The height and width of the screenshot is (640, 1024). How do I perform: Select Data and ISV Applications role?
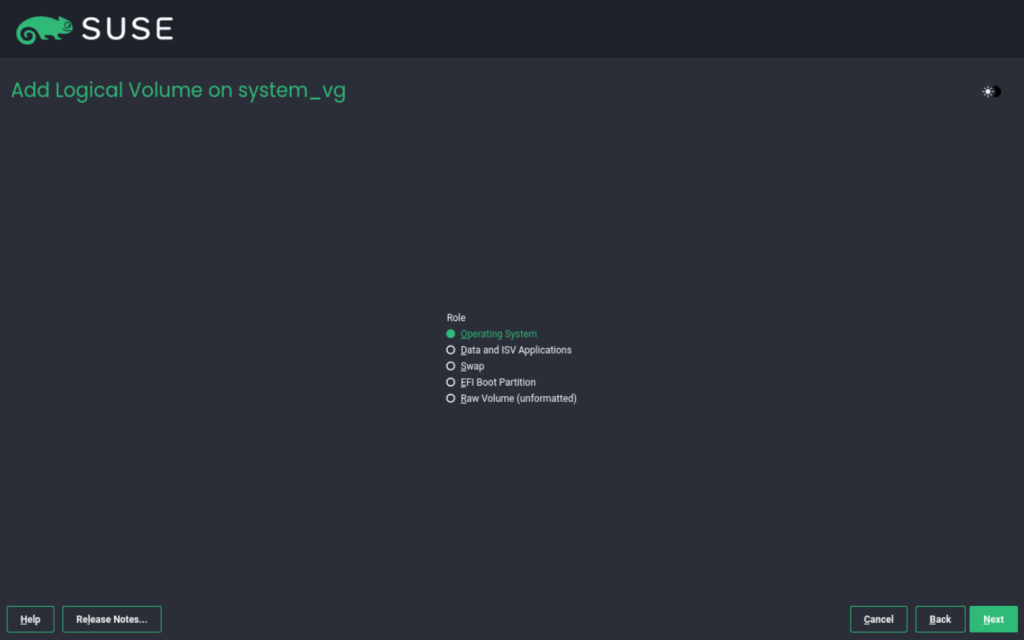click(x=509, y=350)
